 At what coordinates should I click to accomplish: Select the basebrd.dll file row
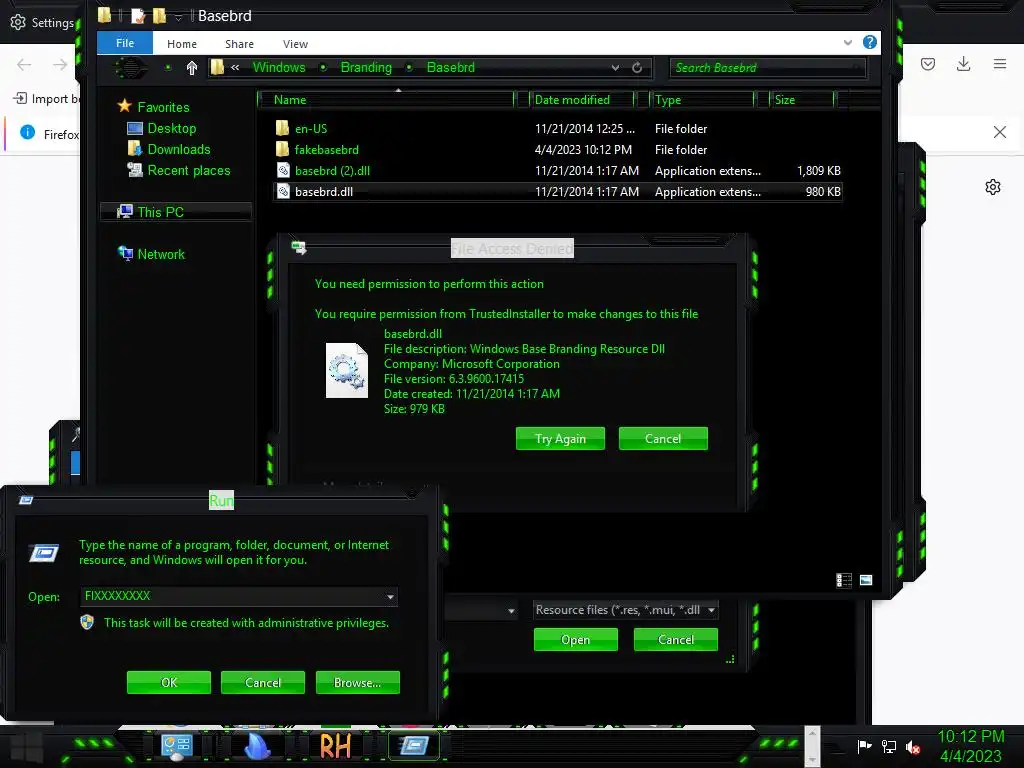(x=558, y=191)
